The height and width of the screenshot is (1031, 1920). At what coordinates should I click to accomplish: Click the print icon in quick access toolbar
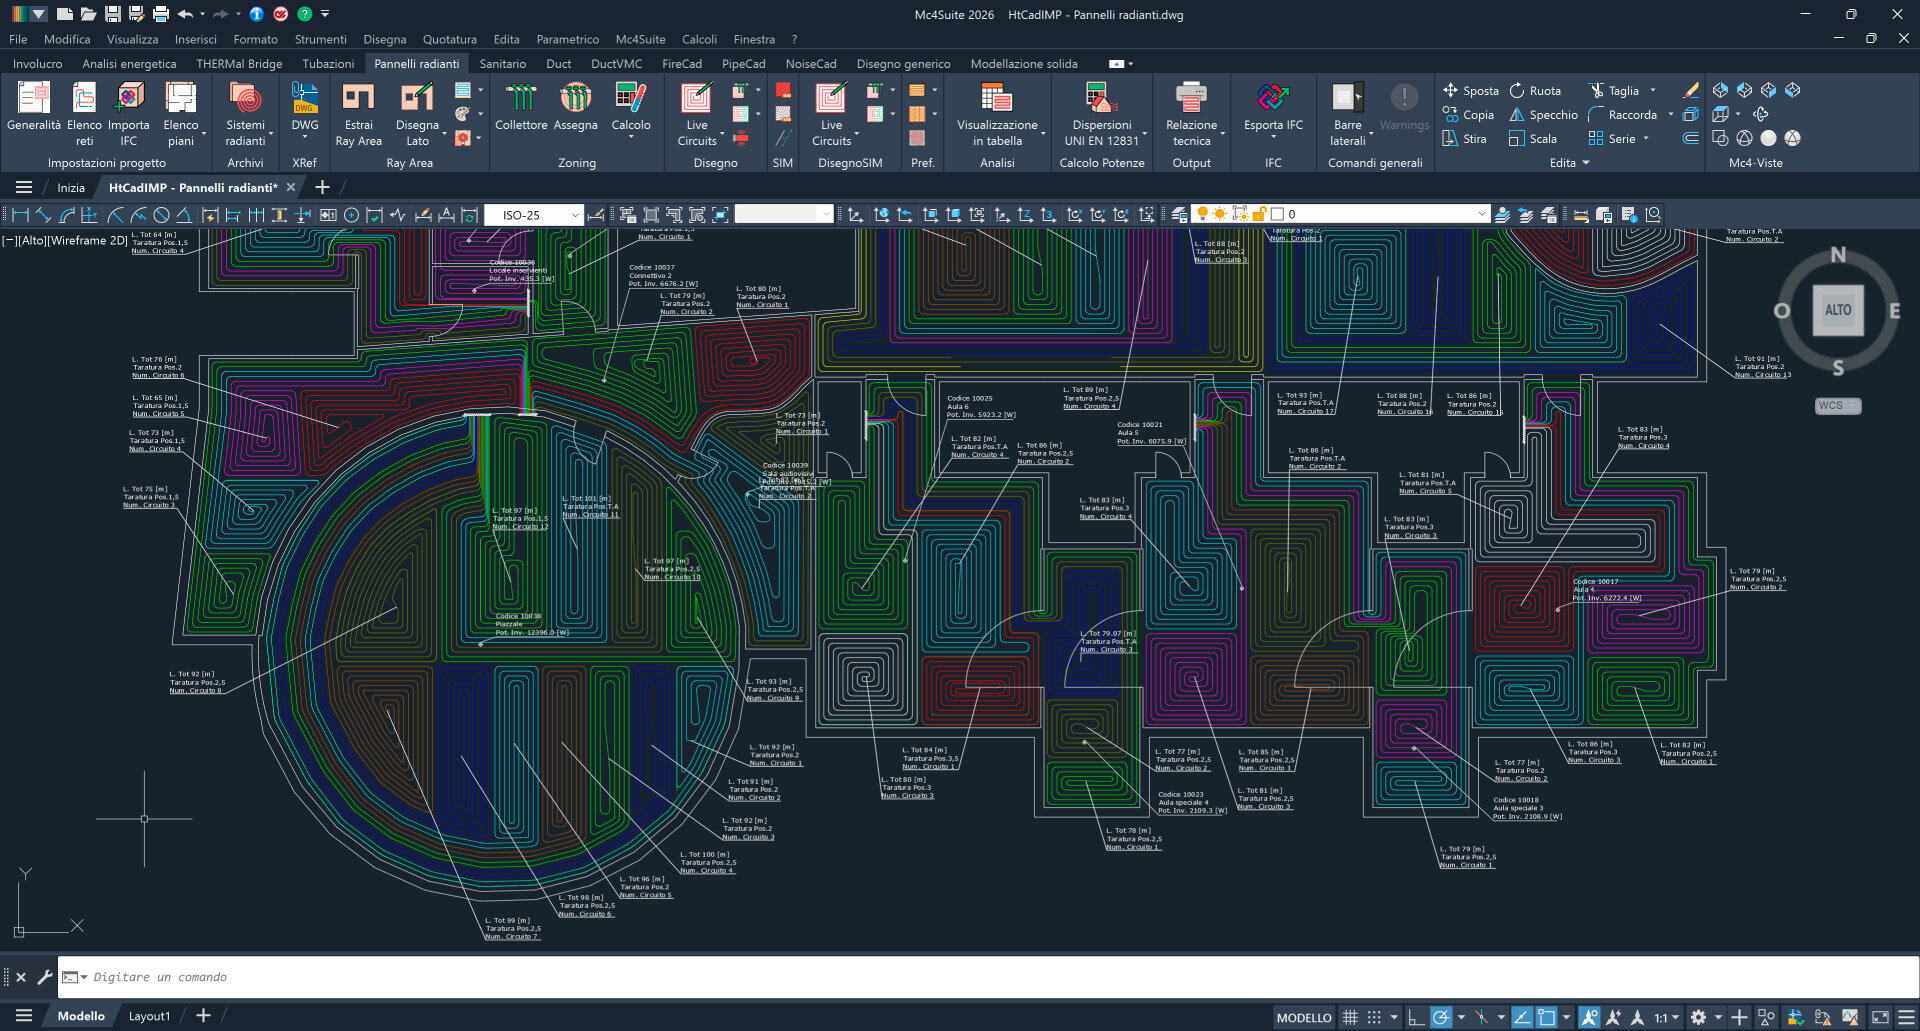[160, 14]
